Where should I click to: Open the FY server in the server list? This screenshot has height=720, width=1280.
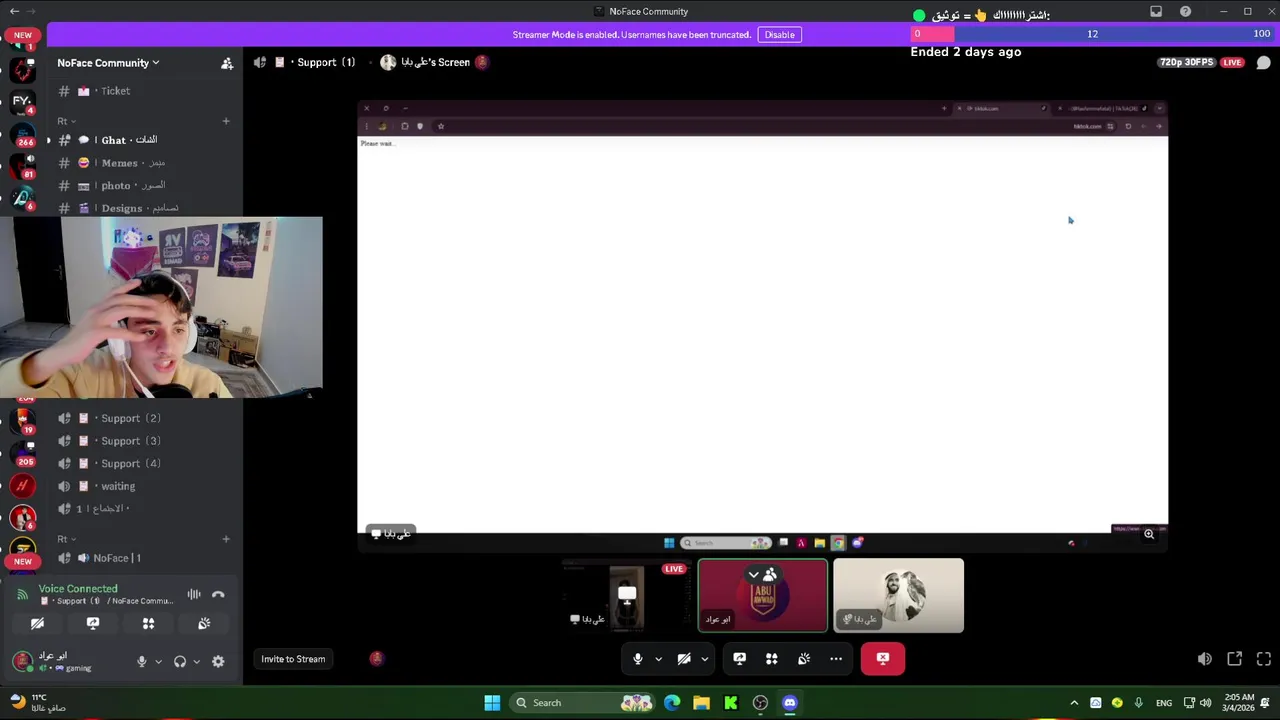(x=22, y=101)
